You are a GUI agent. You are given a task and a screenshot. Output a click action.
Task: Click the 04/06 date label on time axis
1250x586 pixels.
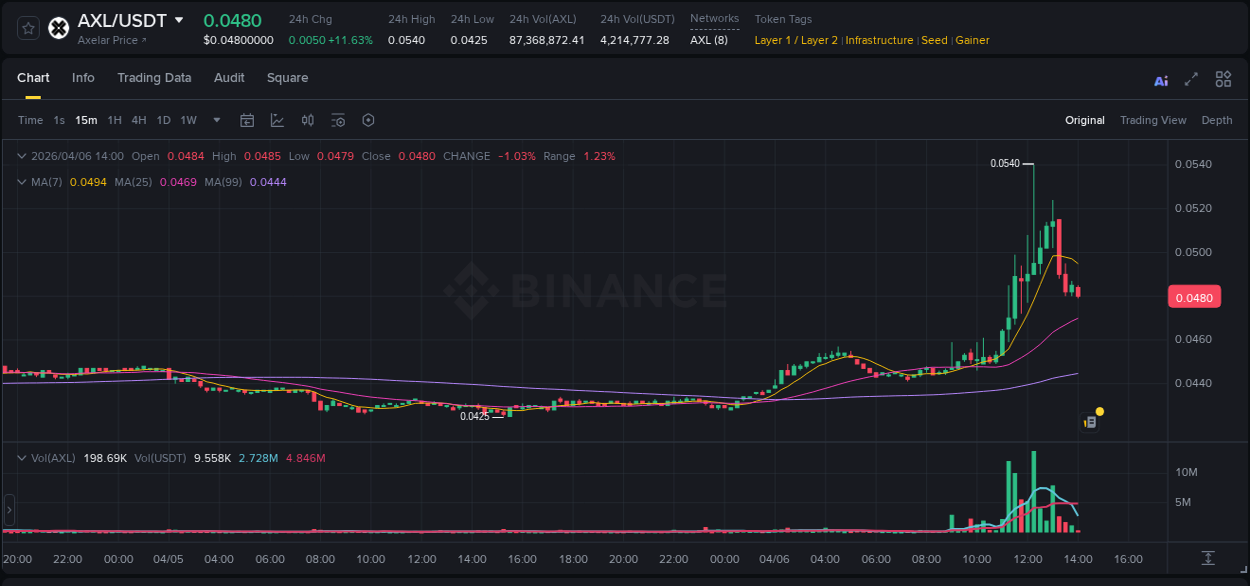point(774,559)
